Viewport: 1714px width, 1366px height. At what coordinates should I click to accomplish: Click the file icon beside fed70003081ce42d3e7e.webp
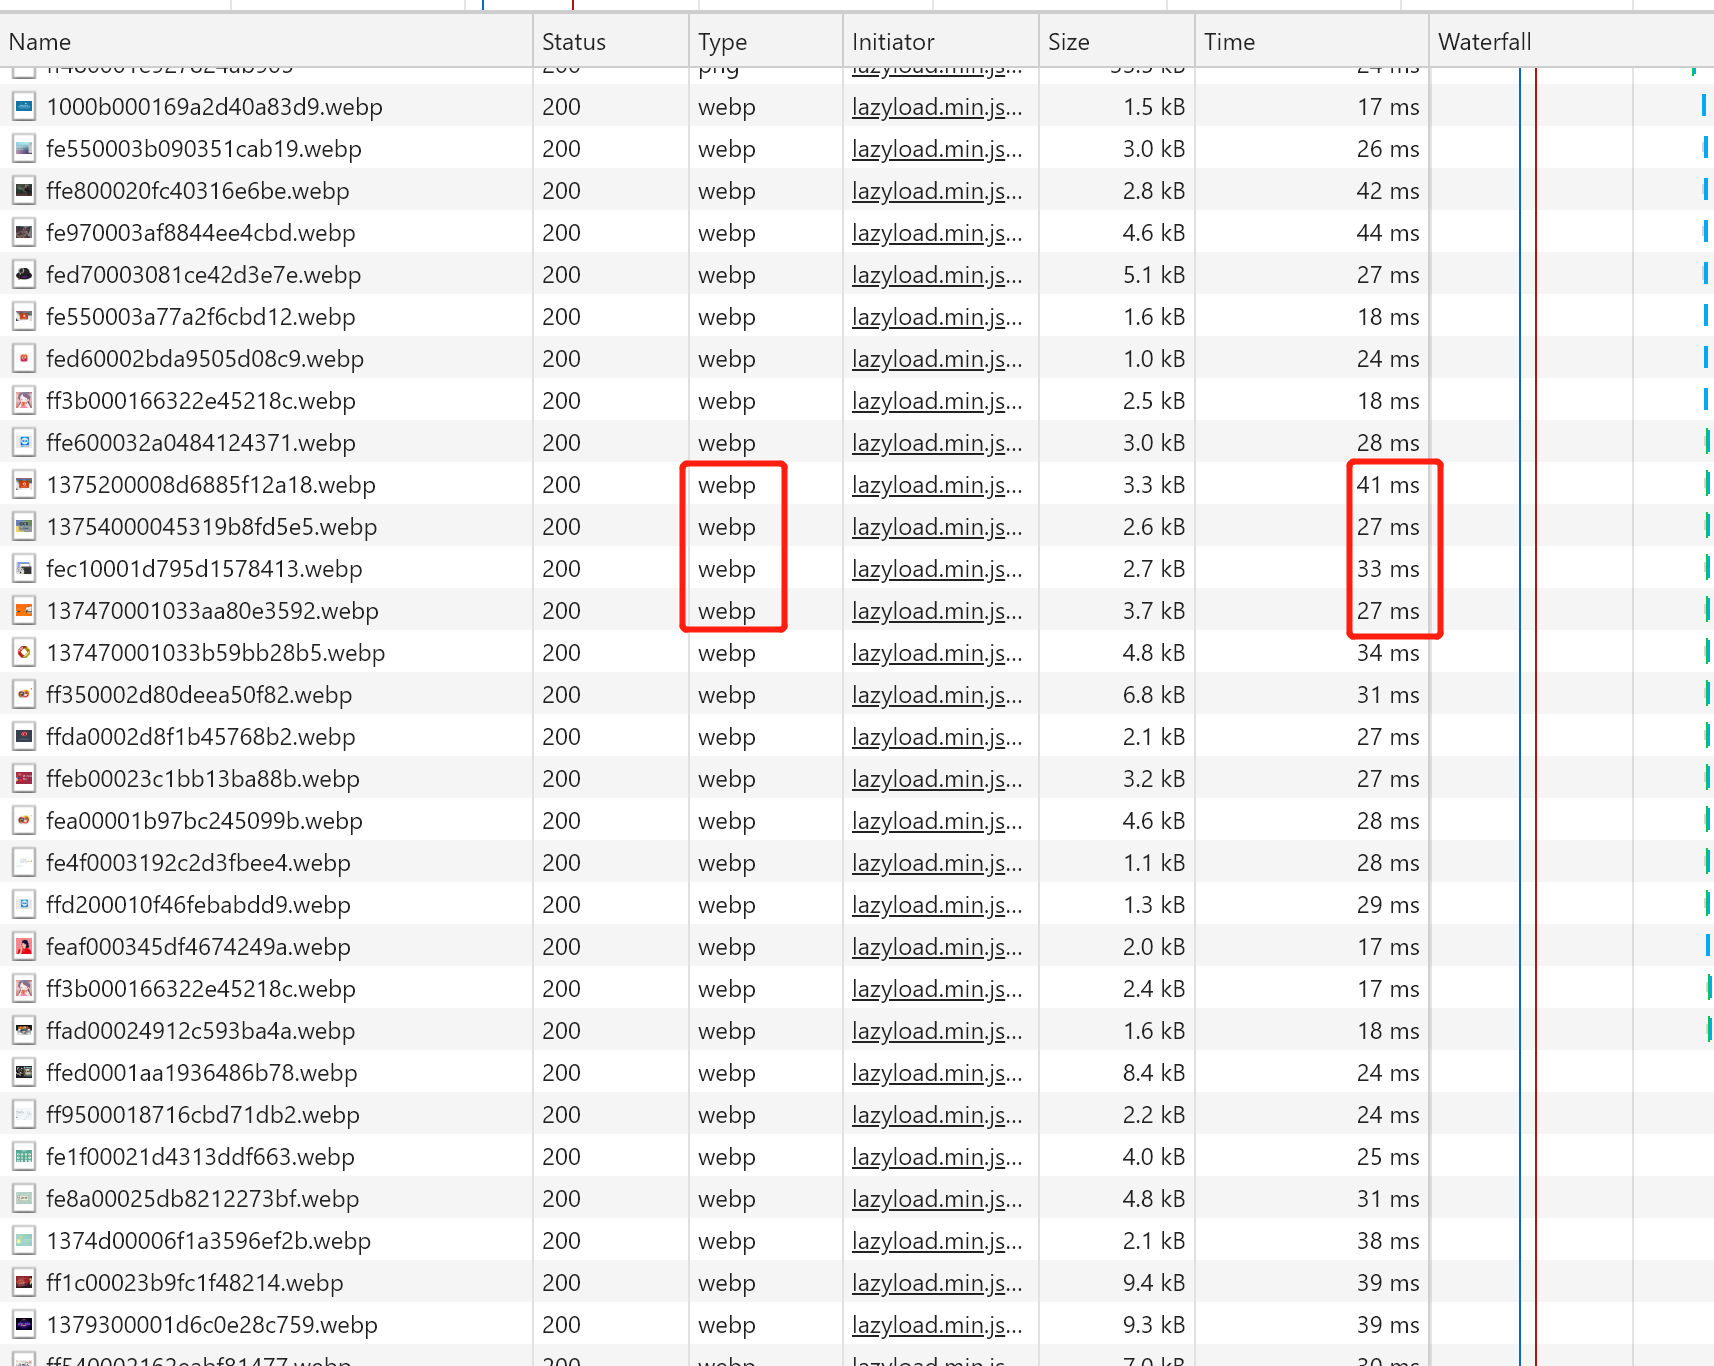point(24,275)
